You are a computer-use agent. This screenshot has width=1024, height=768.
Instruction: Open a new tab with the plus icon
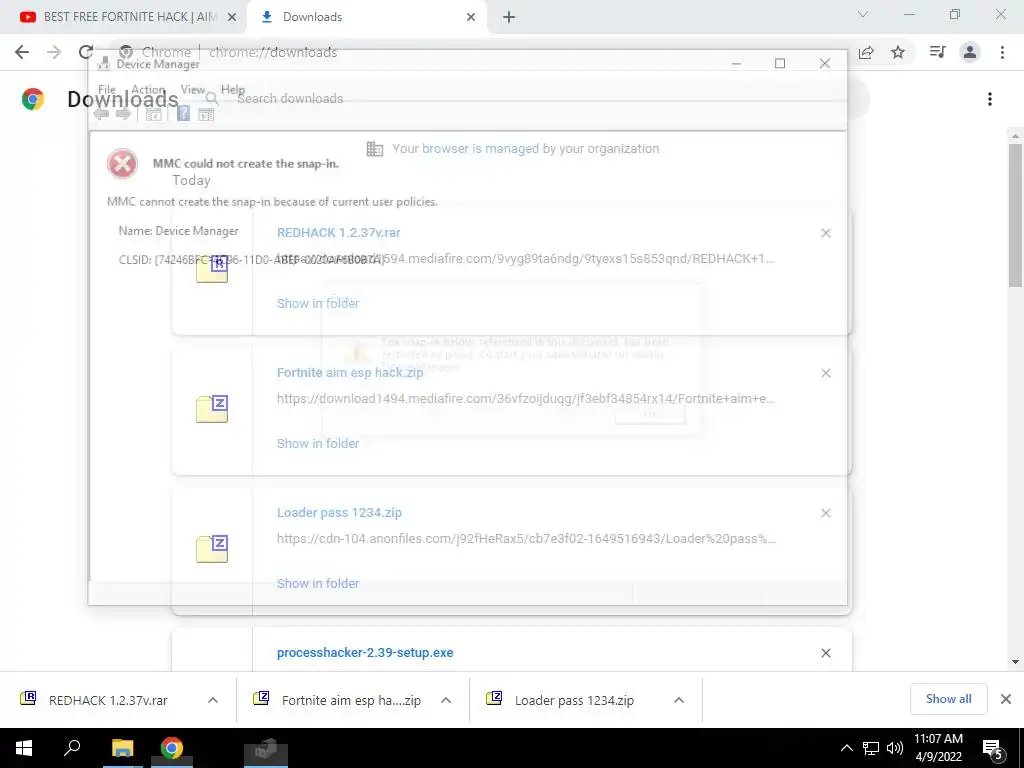click(509, 17)
